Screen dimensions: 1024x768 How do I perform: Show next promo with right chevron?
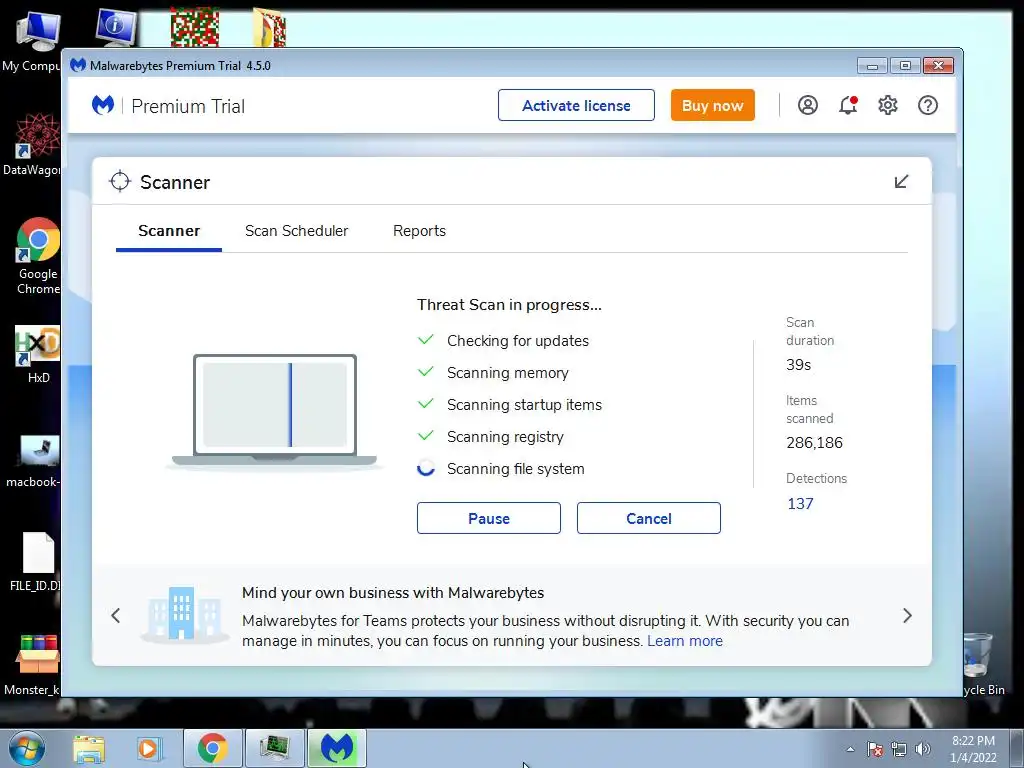[x=907, y=615]
